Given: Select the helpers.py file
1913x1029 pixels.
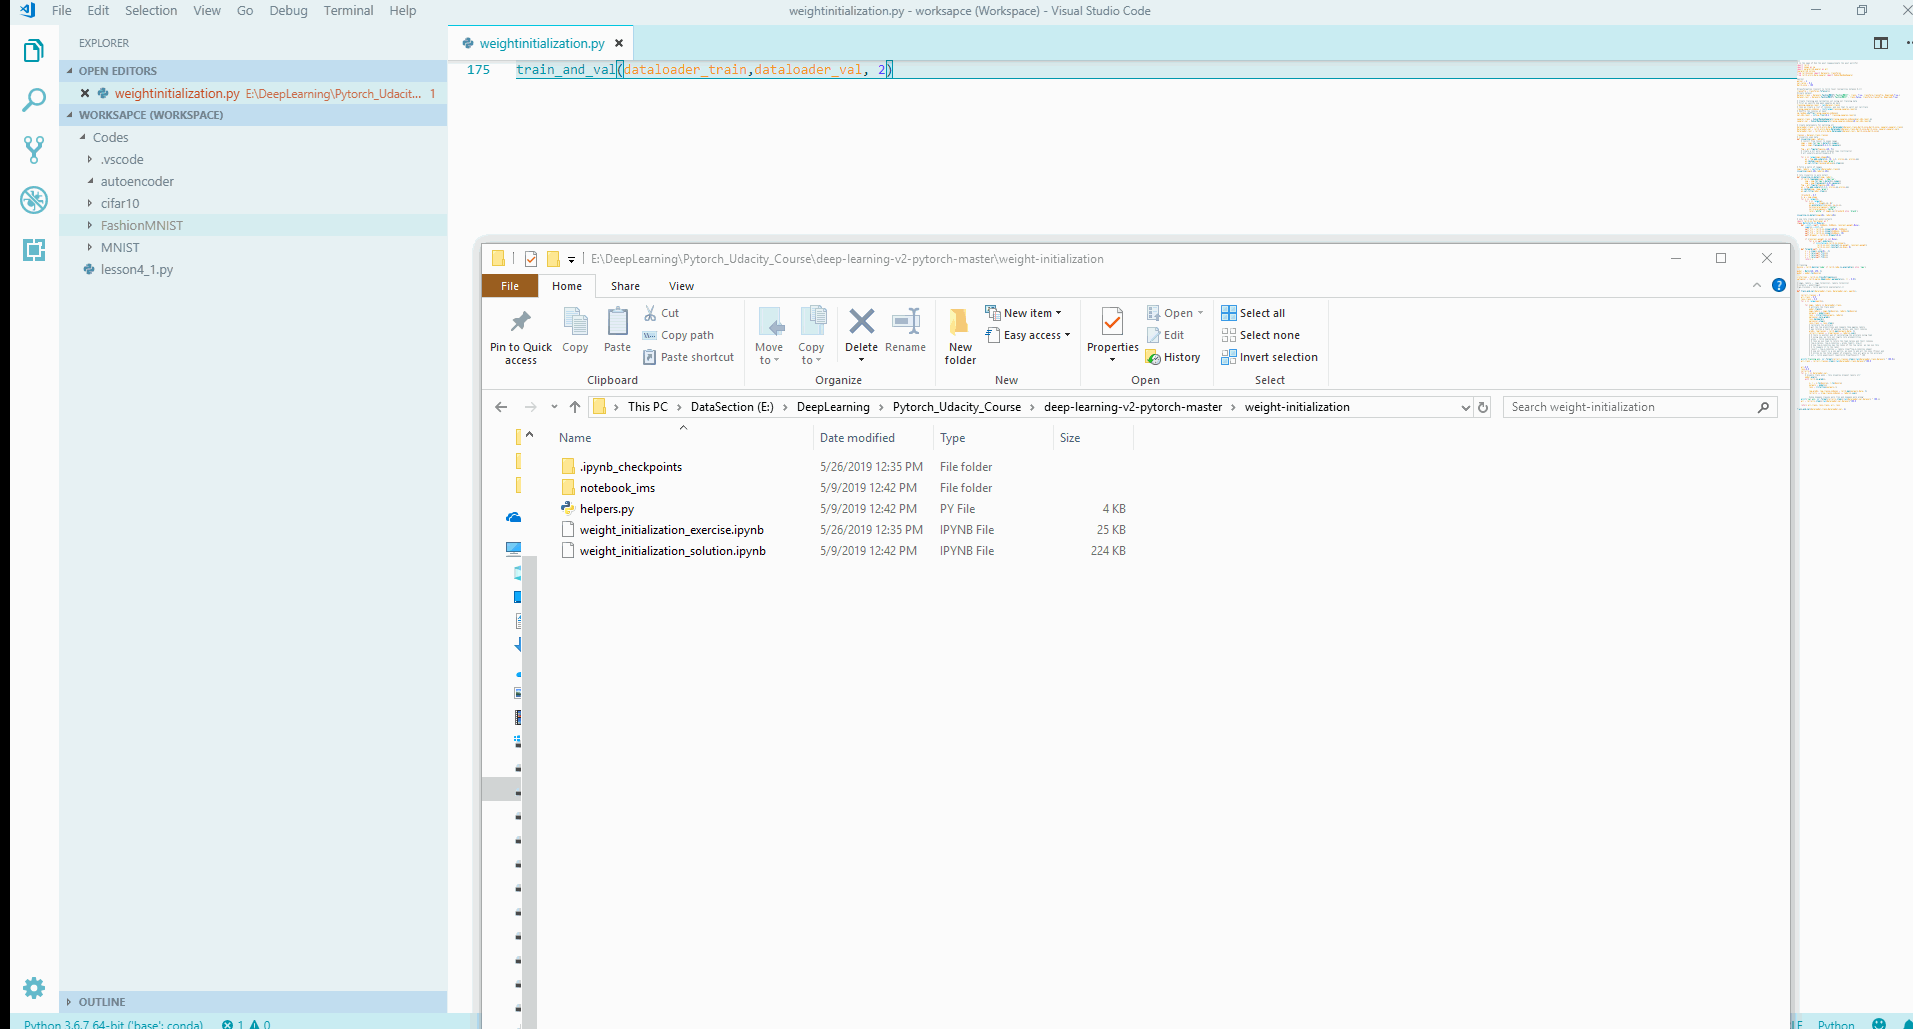Looking at the screenshot, I should [606, 509].
